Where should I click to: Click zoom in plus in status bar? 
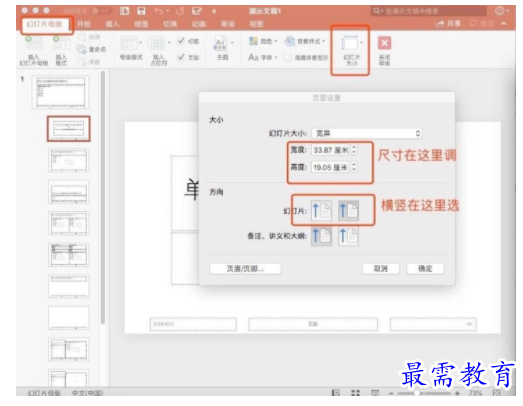457,393
